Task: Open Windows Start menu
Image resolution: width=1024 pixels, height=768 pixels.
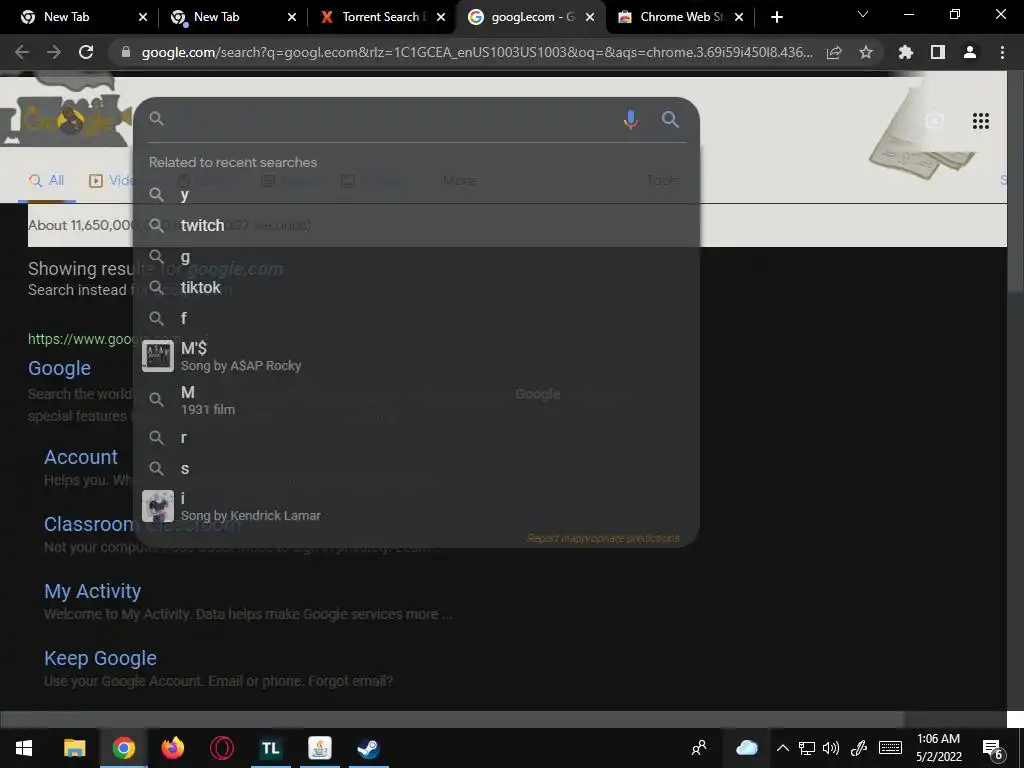Action: [24, 748]
